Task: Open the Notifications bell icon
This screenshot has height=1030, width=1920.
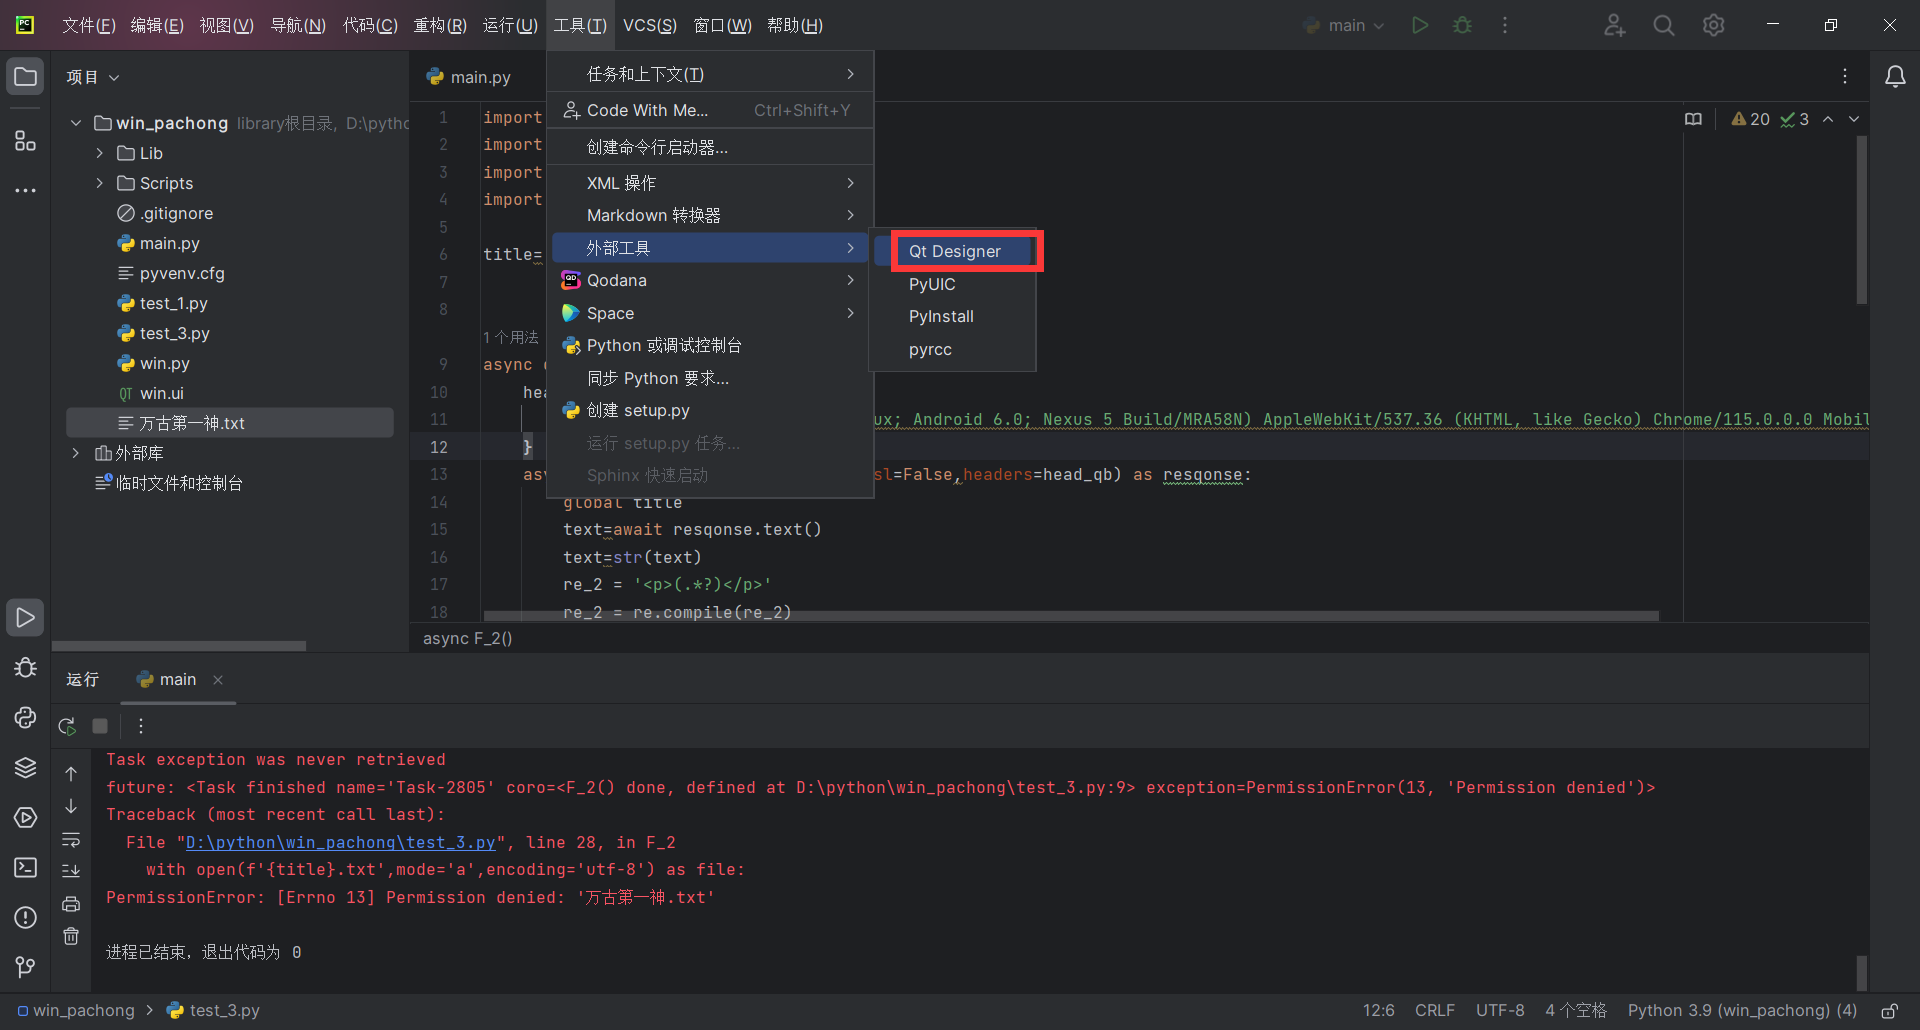Action: pyautogui.click(x=1894, y=77)
